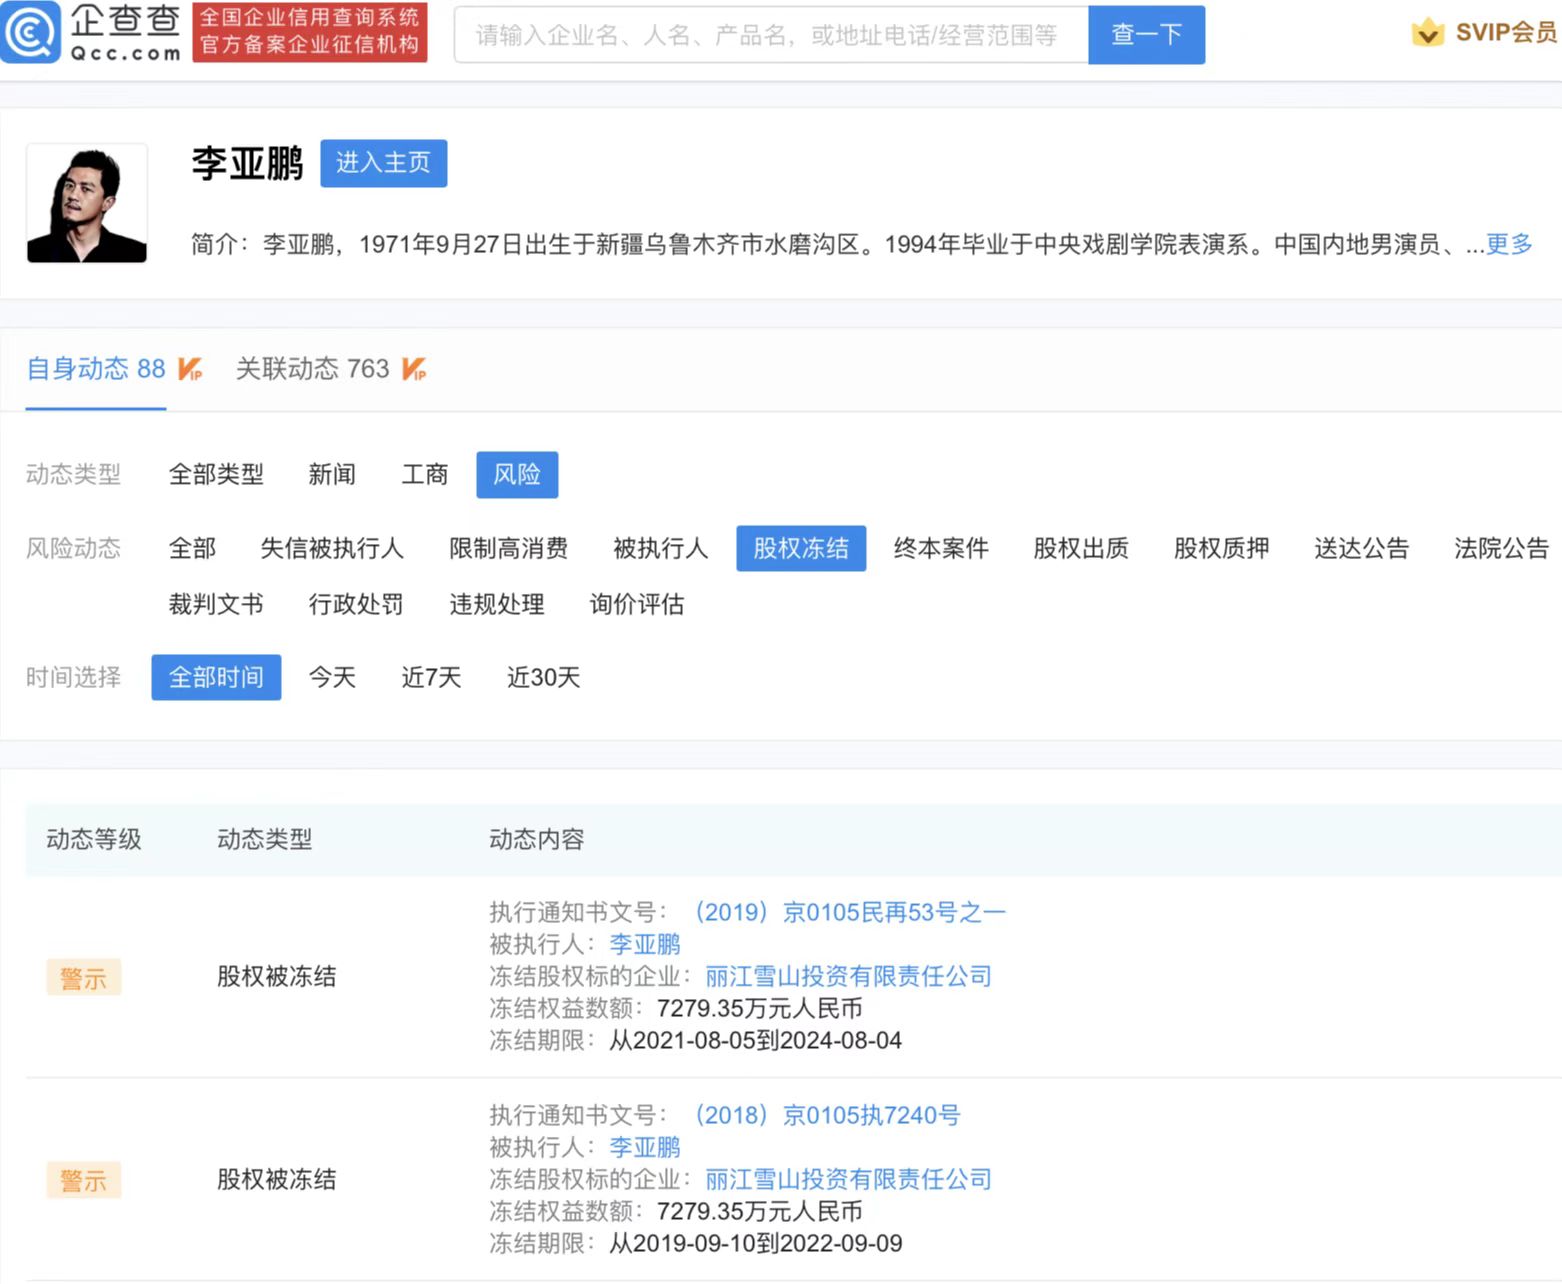Select 新闻 dynamic type filter

[x=332, y=474]
